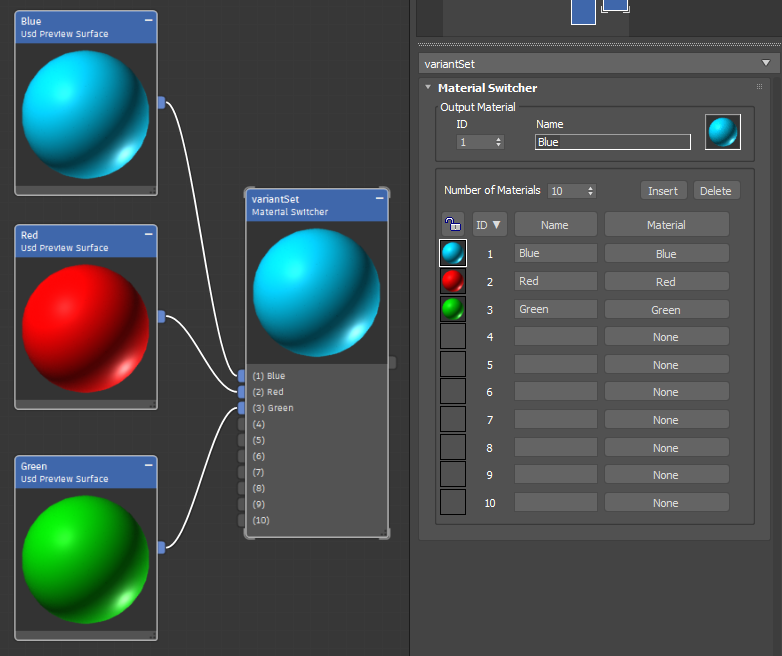Select empty material slot thumbnail in row 9
The width and height of the screenshot is (782, 656).
pos(453,474)
